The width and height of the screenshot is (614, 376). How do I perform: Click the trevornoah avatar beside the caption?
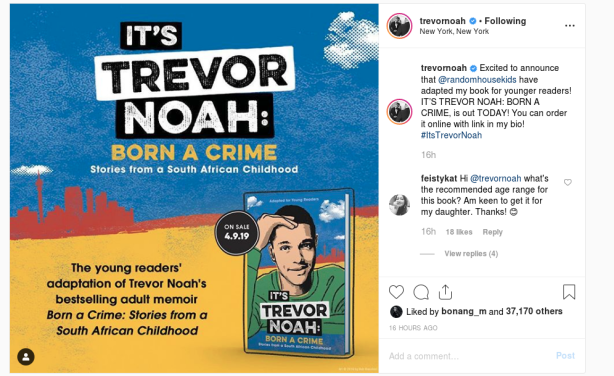(399, 112)
